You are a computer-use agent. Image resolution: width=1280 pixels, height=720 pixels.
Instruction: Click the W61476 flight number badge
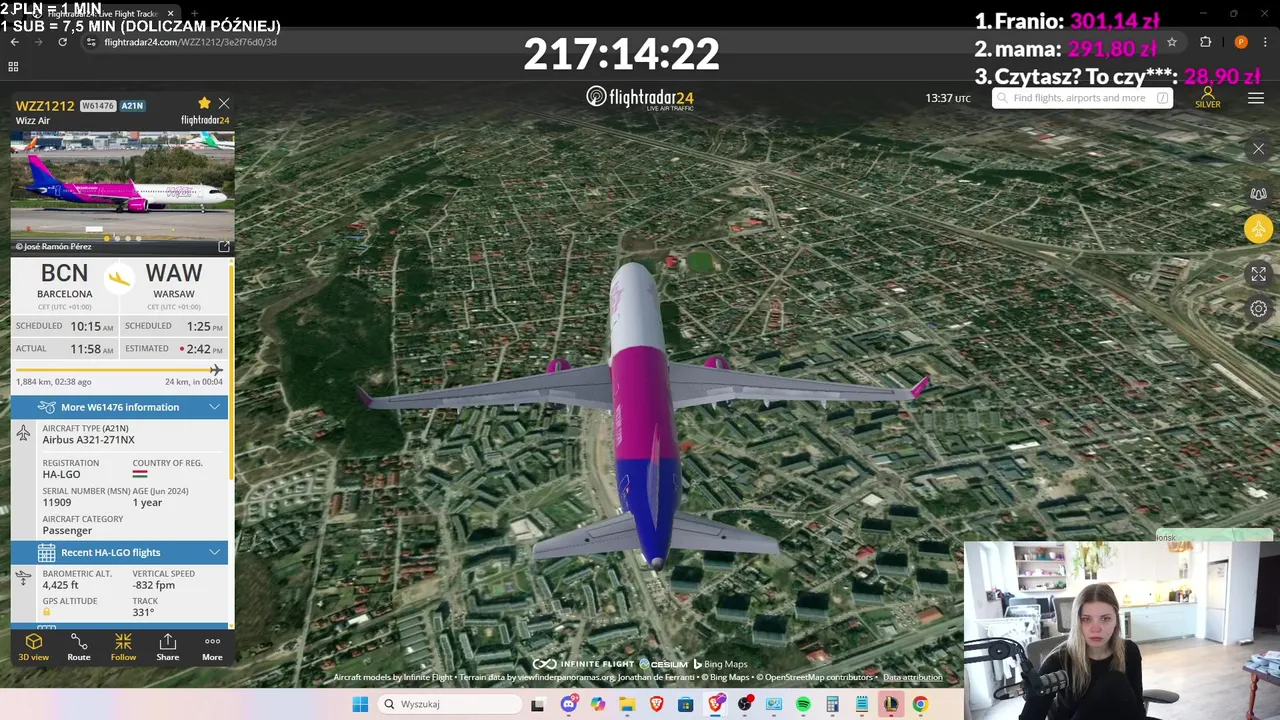tap(98, 106)
